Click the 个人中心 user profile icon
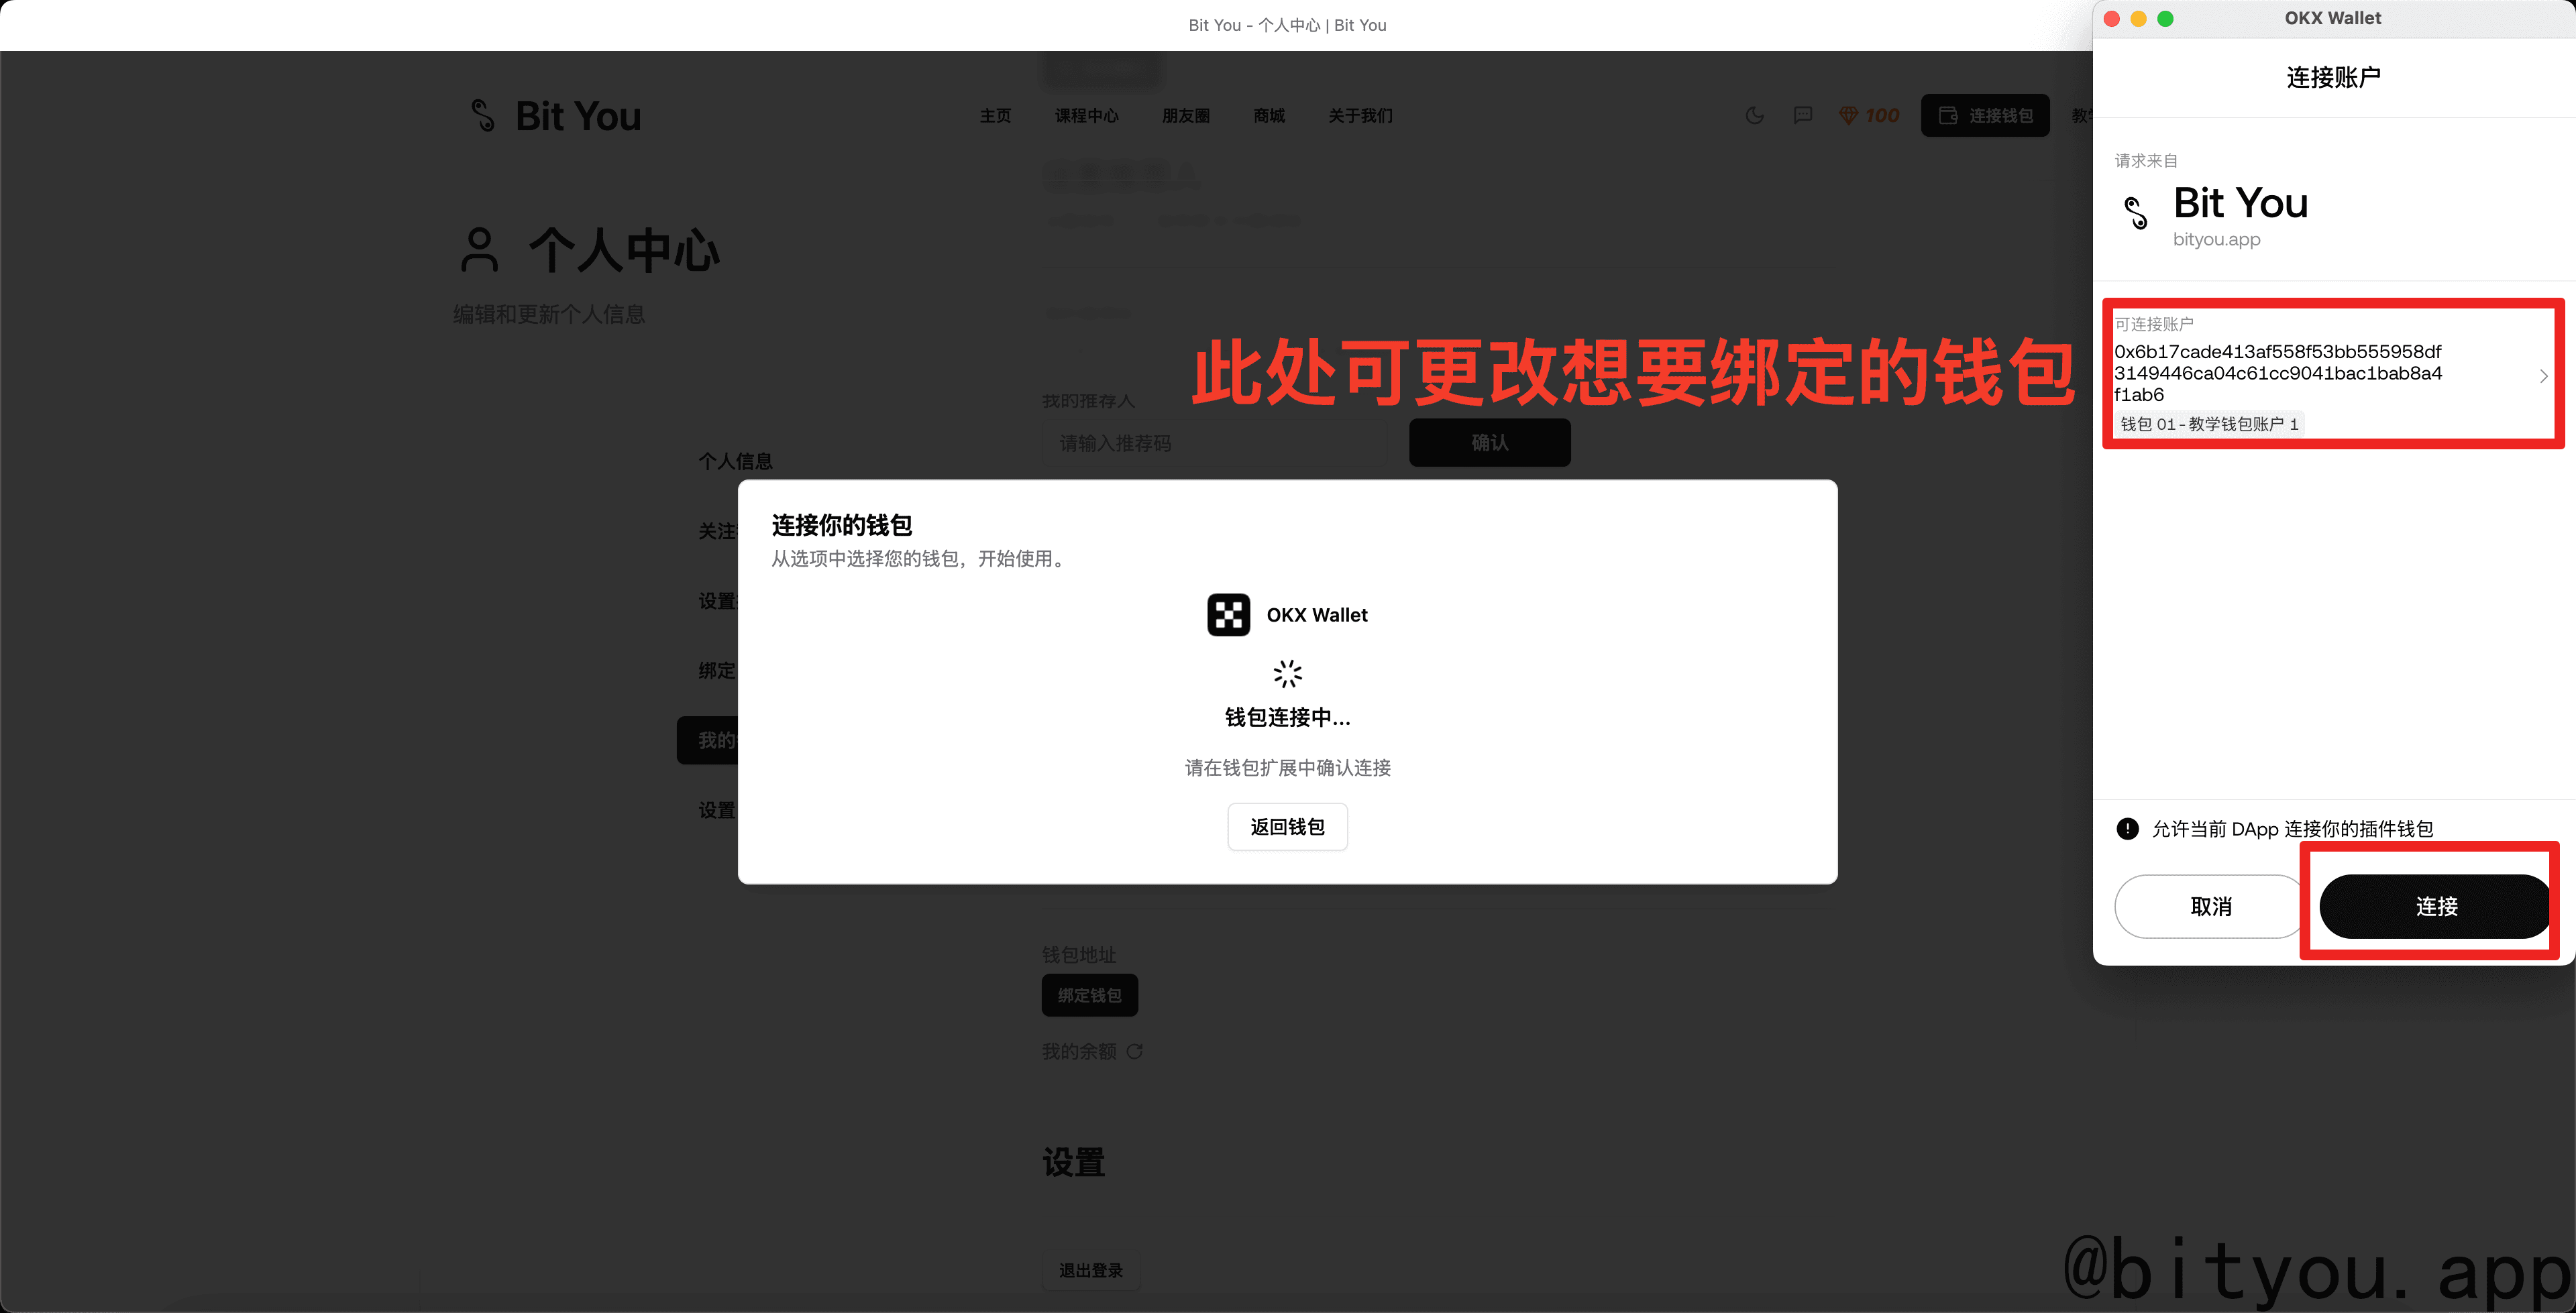The height and width of the screenshot is (1313, 2576). click(479, 250)
